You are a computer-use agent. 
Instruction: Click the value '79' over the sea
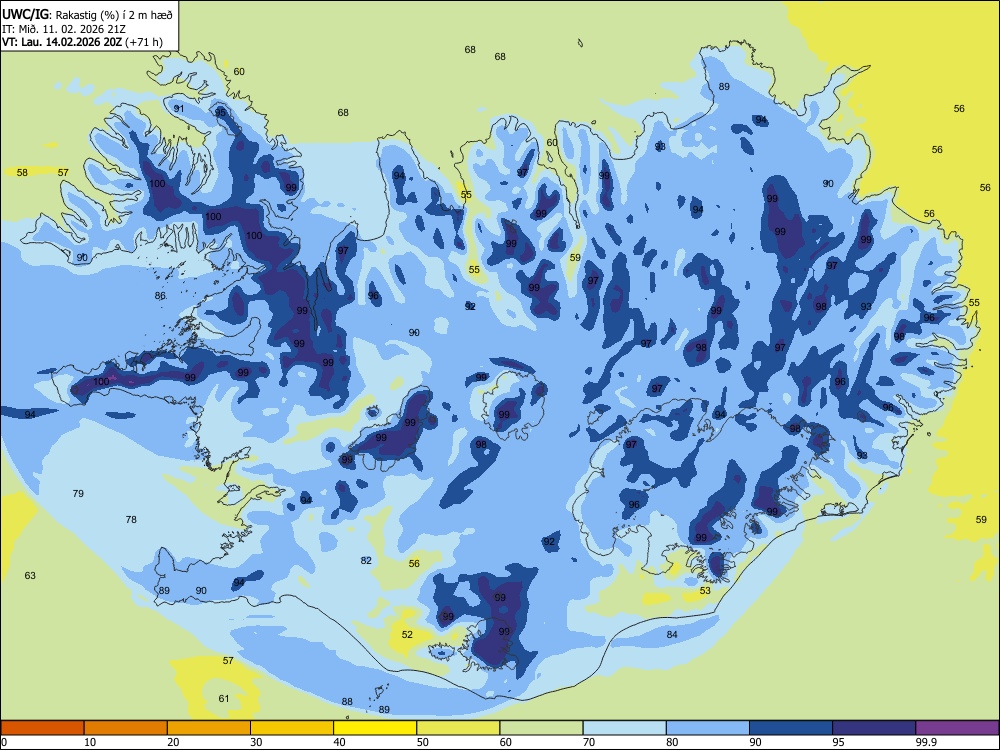[78, 494]
